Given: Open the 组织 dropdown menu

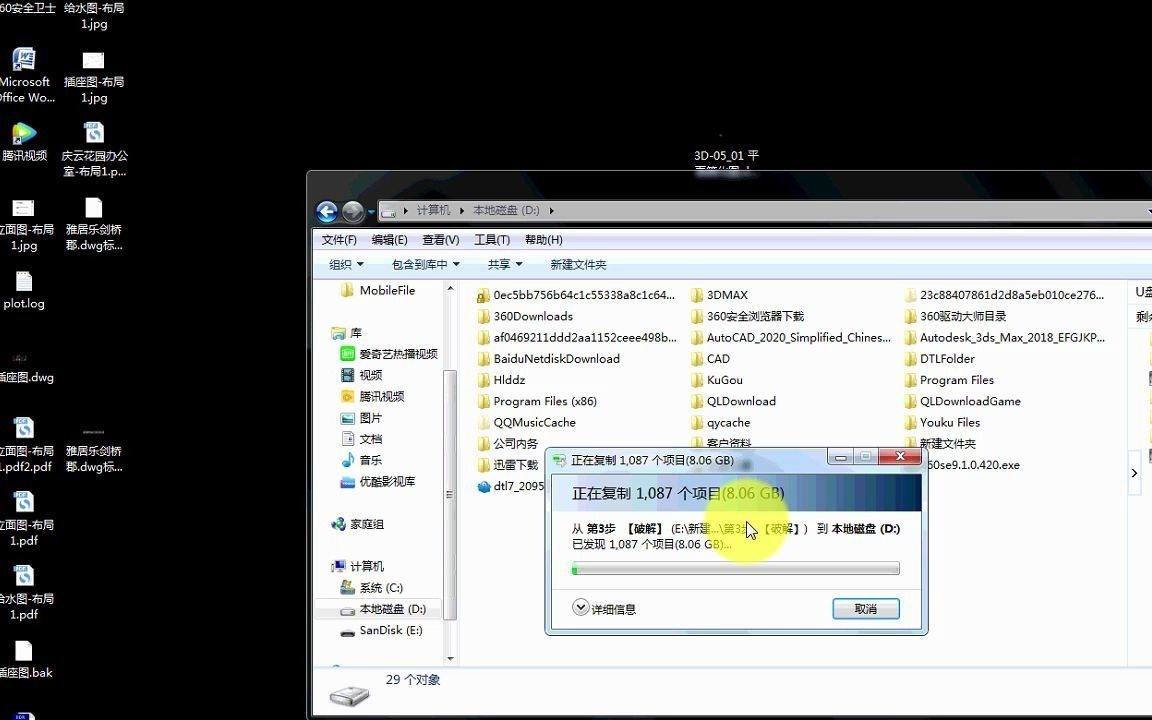Looking at the screenshot, I should pyautogui.click(x=345, y=263).
